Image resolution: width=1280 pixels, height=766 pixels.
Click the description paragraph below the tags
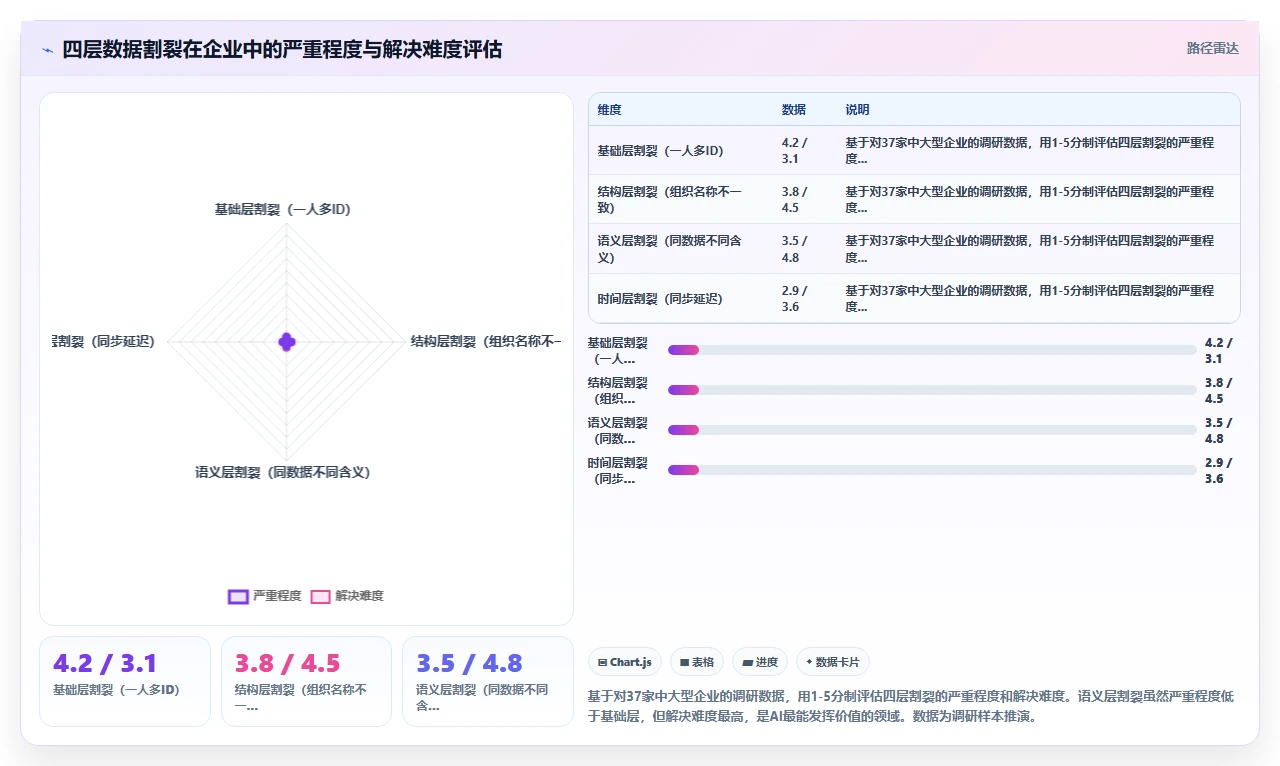tap(912, 706)
